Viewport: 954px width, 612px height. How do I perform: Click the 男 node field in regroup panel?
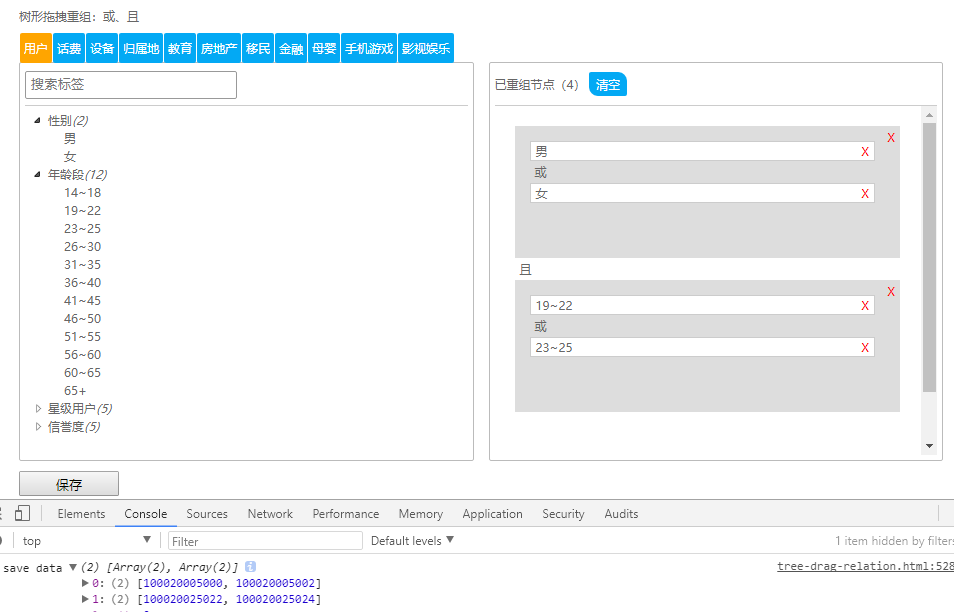[x=702, y=151]
